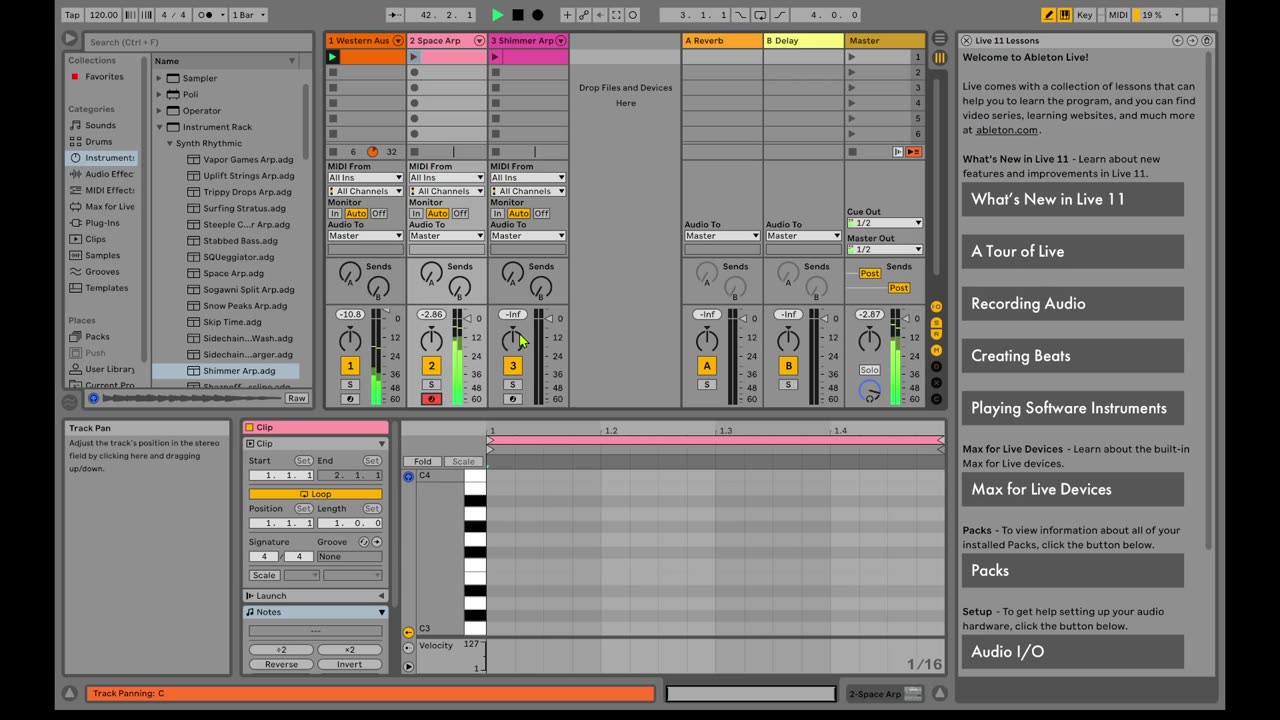Open track 3 Audio To Master dropdown
This screenshot has width=1280, height=720.
[527, 236]
